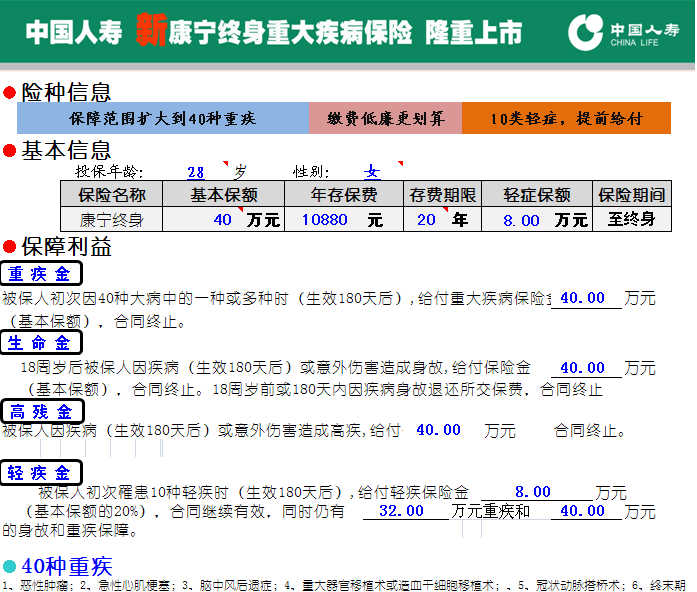This screenshot has width=697, height=592.
Task: Select the 存费期限 value 20
Action: pyautogui.click(x=426, y=220)
